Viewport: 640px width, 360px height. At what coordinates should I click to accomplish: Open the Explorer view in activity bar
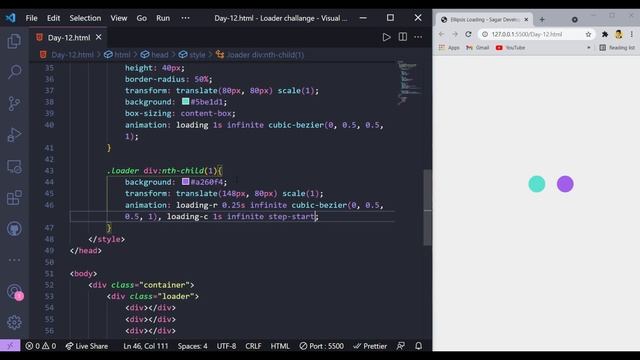coord(14,41)
